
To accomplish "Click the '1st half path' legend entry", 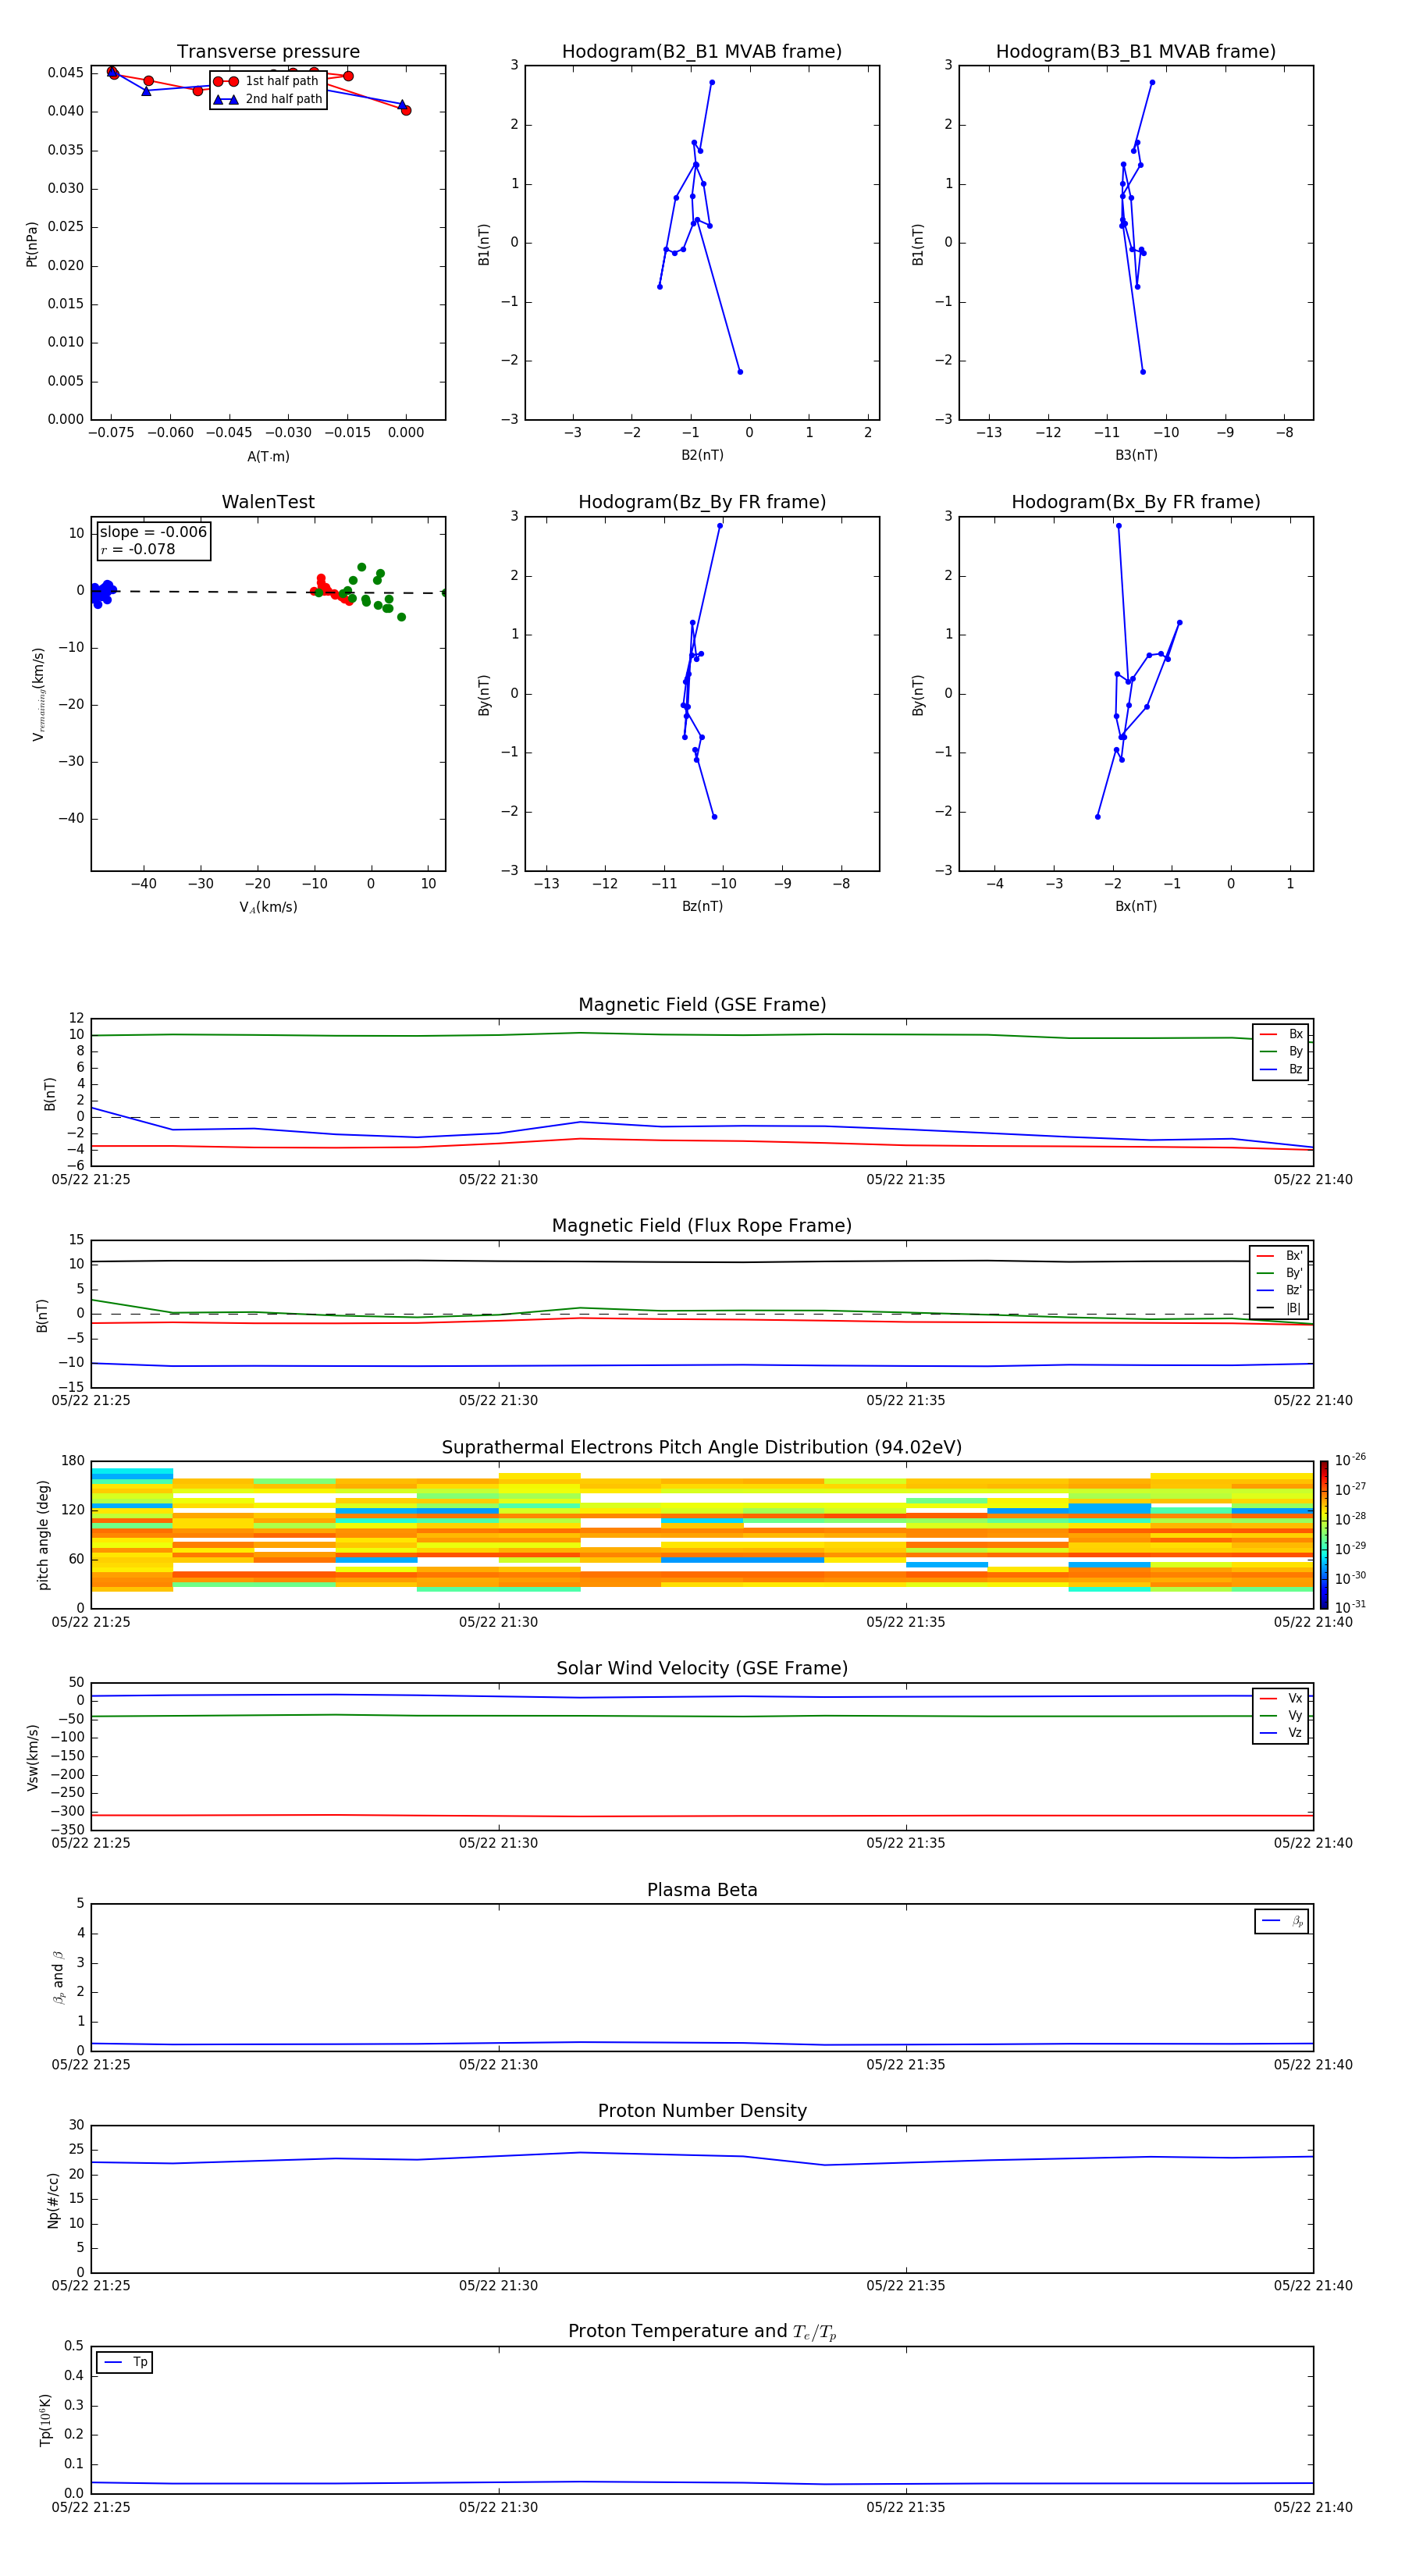I will point(266,81).
